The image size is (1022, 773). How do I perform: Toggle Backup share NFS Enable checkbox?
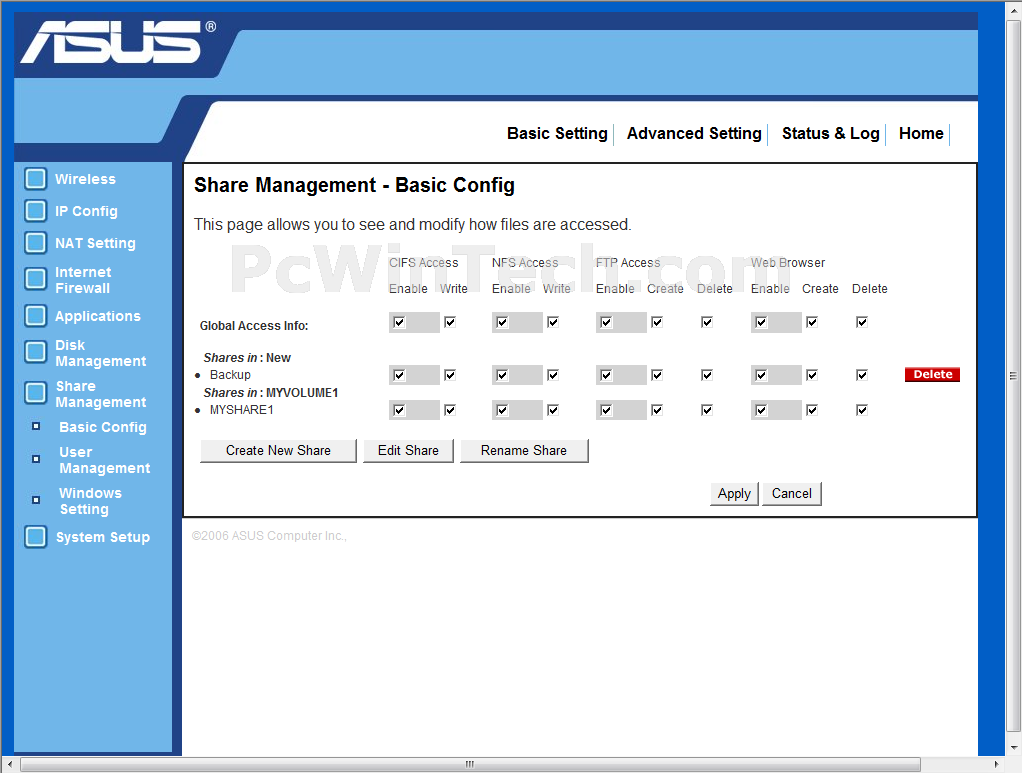[x=502, y=375]
